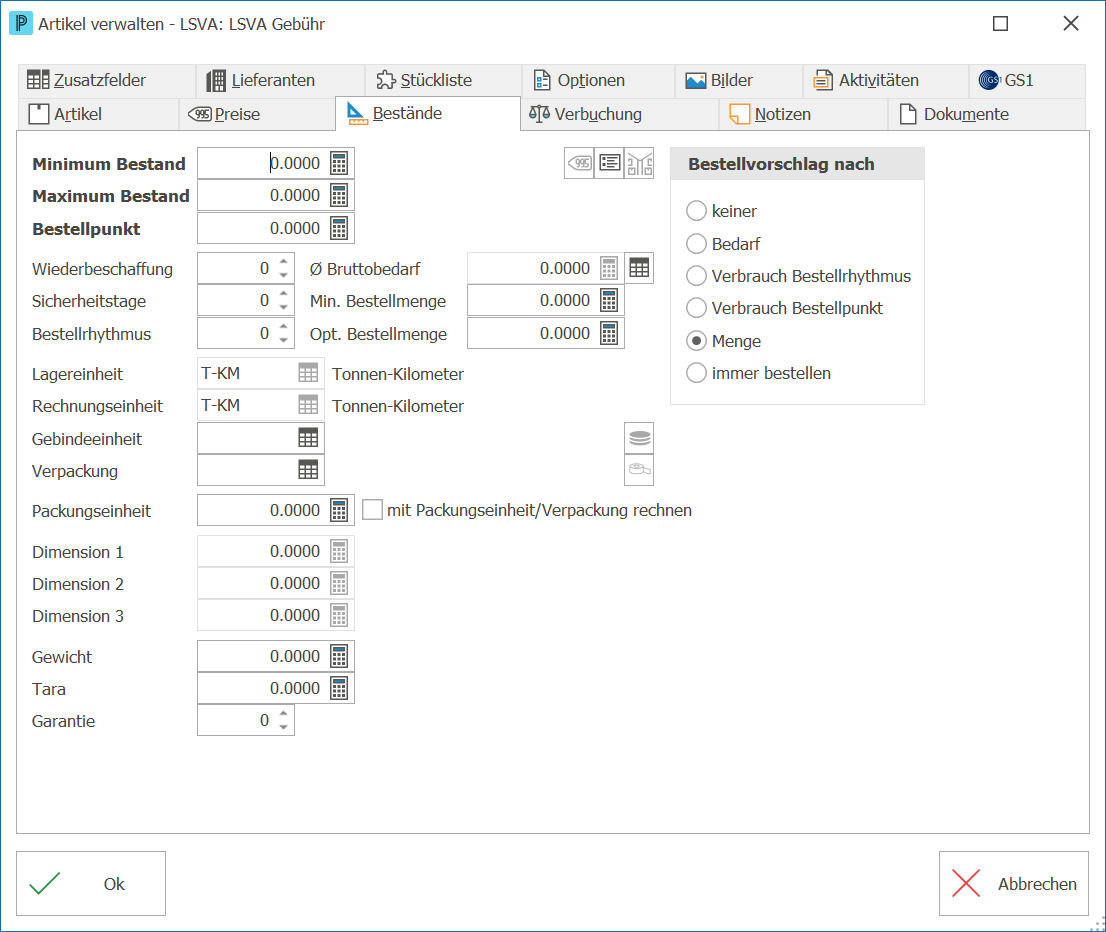Open lookup table for Rechnungseinheit
The height and width of the screenshot is (932, 1106).
pos(308,405)
